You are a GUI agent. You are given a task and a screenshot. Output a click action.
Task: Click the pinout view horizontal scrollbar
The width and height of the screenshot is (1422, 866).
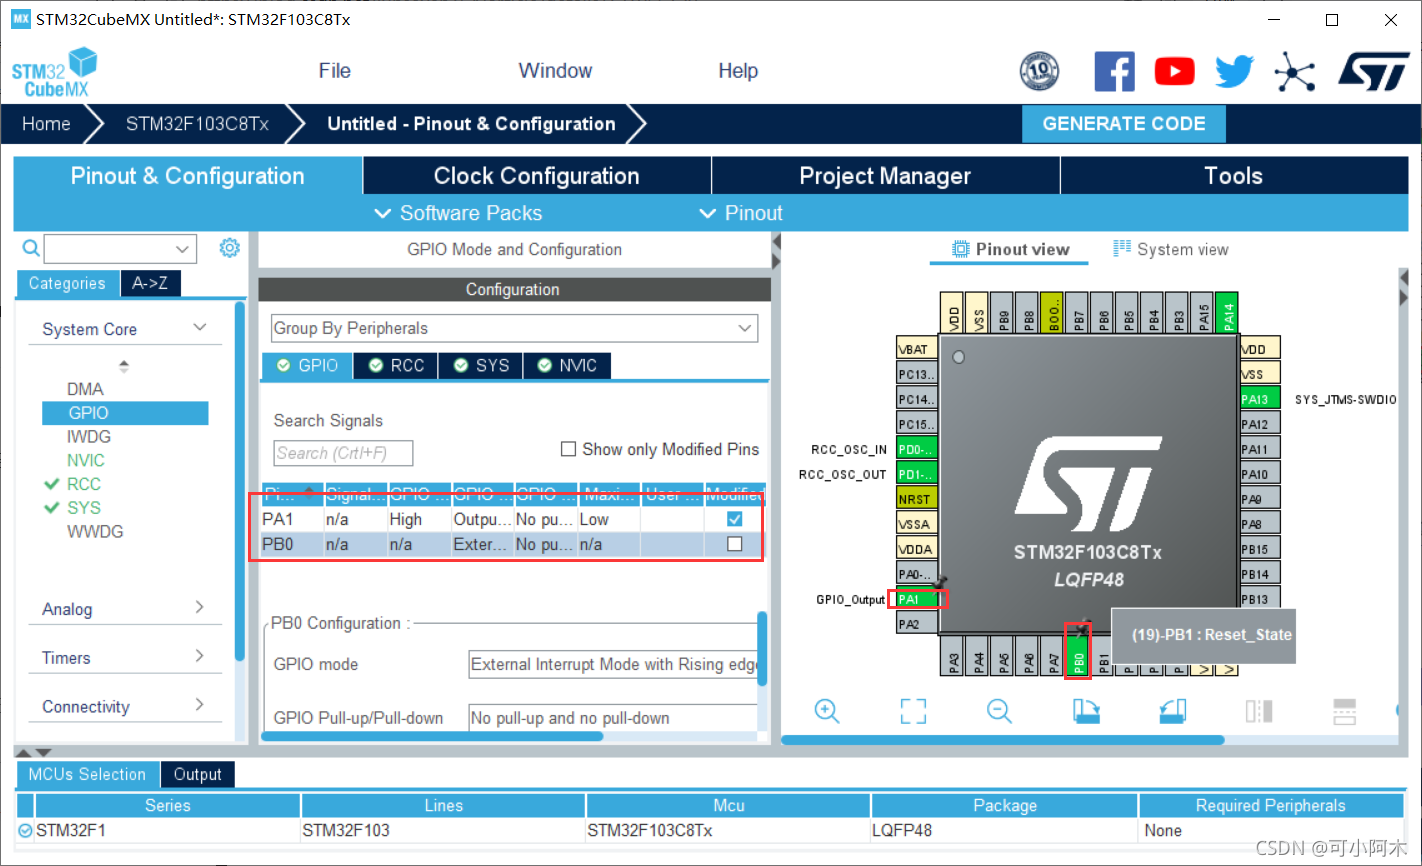pos(1003,740)
